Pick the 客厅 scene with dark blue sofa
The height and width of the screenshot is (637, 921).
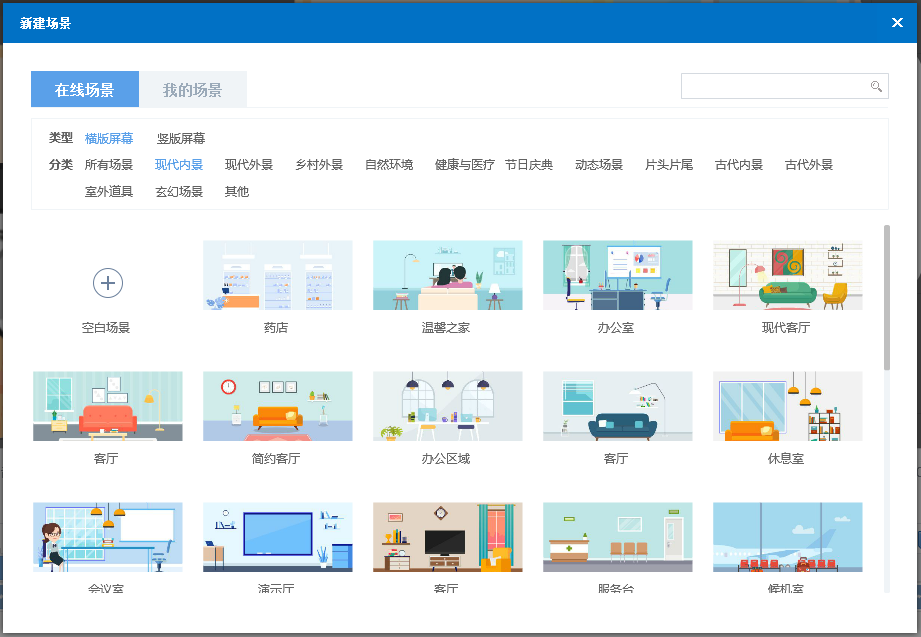pos(618,406)
